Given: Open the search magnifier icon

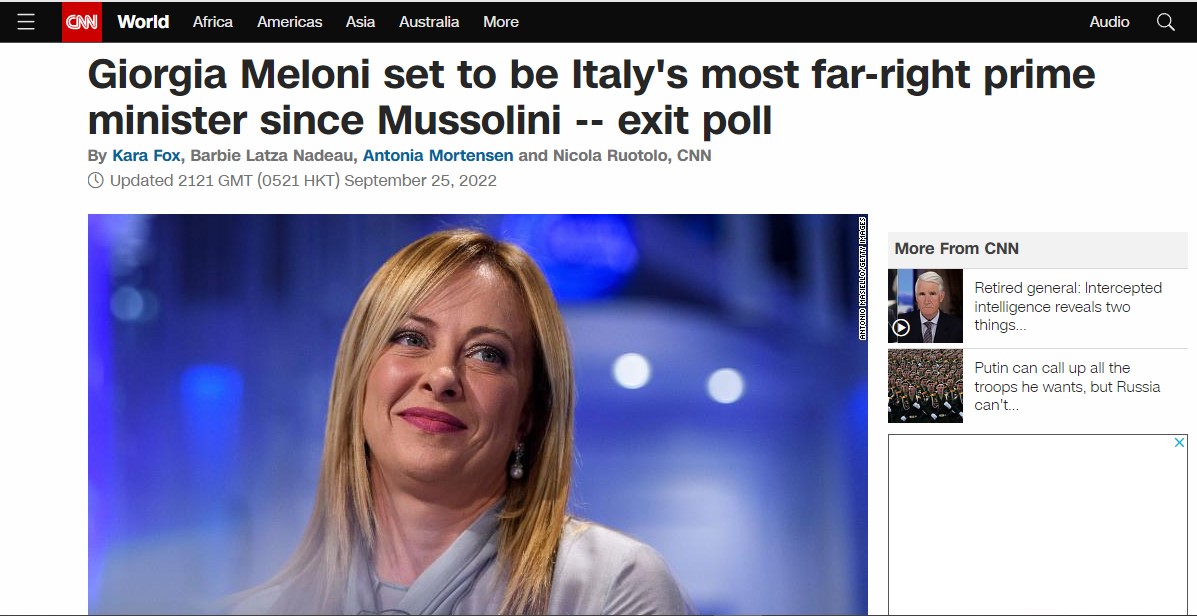Looking at the screenshot, I should coord(1165,22).
